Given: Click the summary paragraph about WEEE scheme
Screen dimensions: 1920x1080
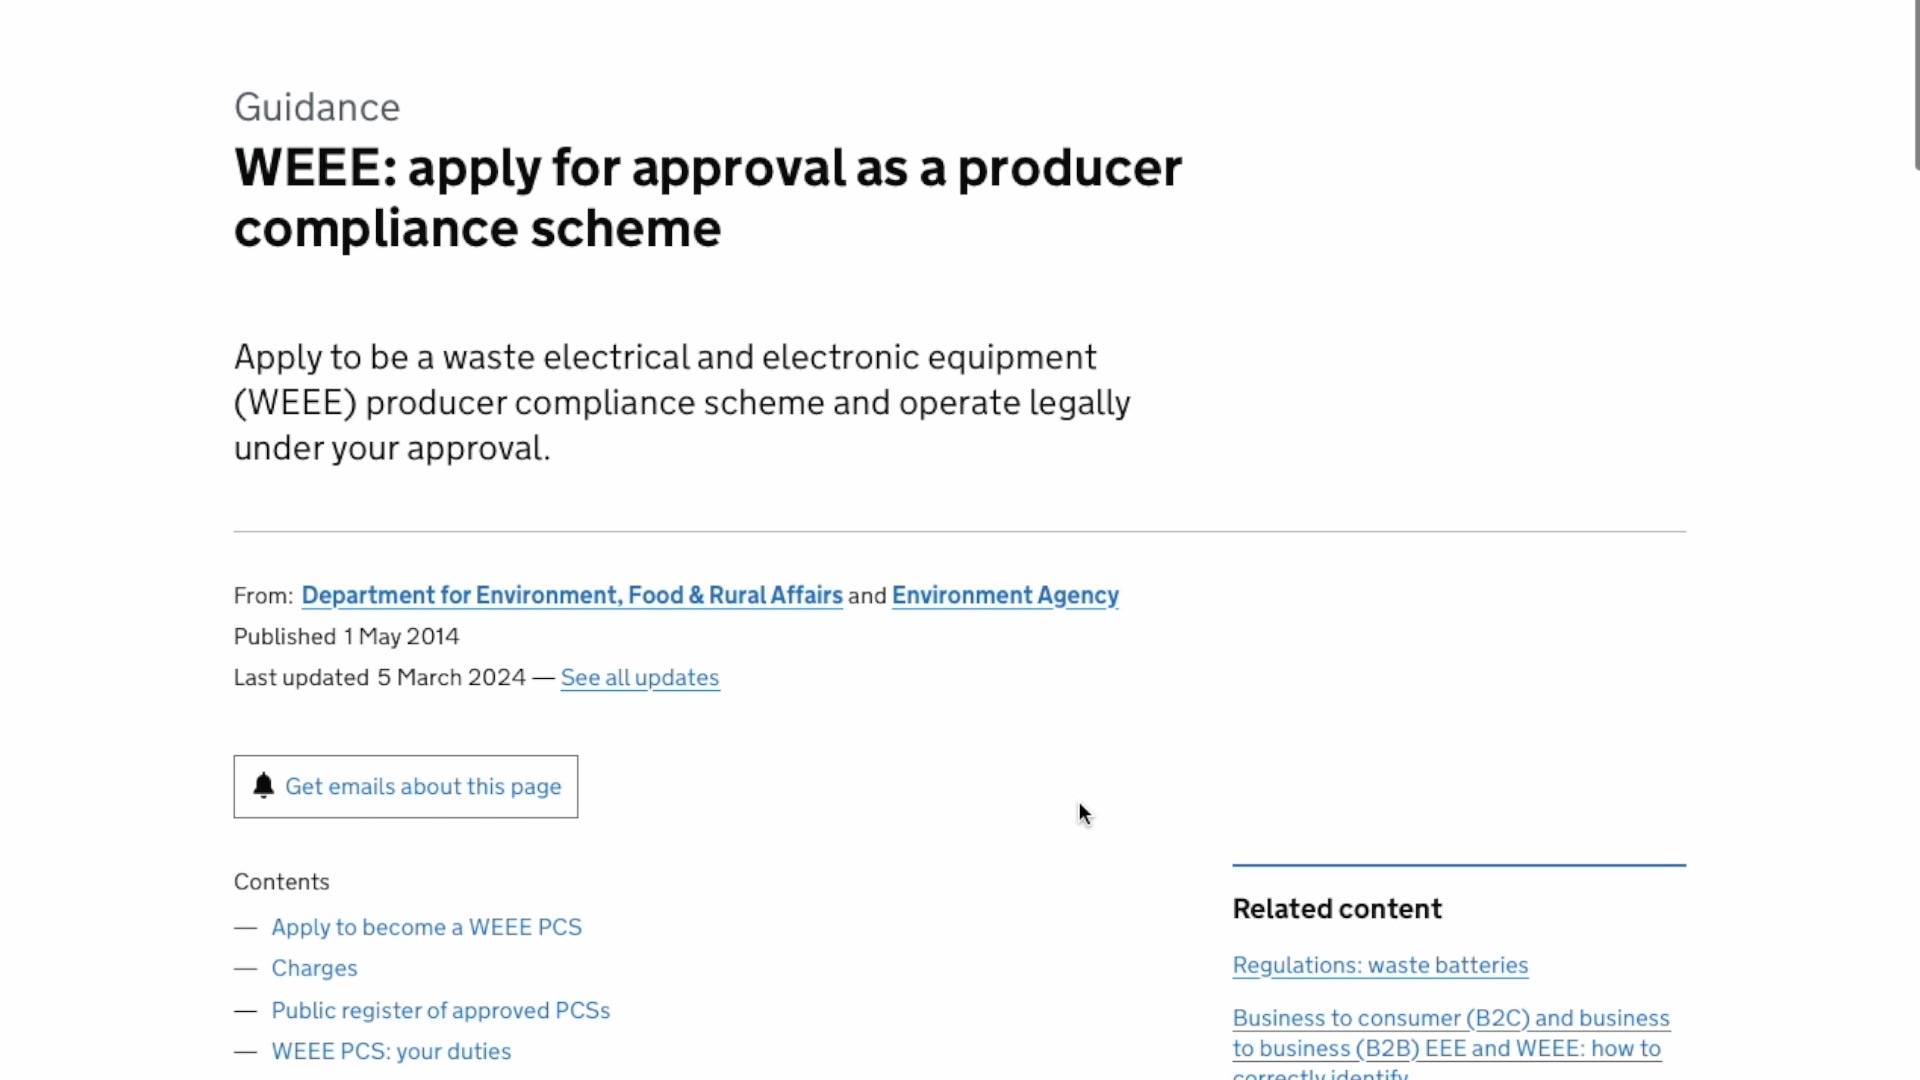Looking at the screenshot, I should click(x=682, y=402).
